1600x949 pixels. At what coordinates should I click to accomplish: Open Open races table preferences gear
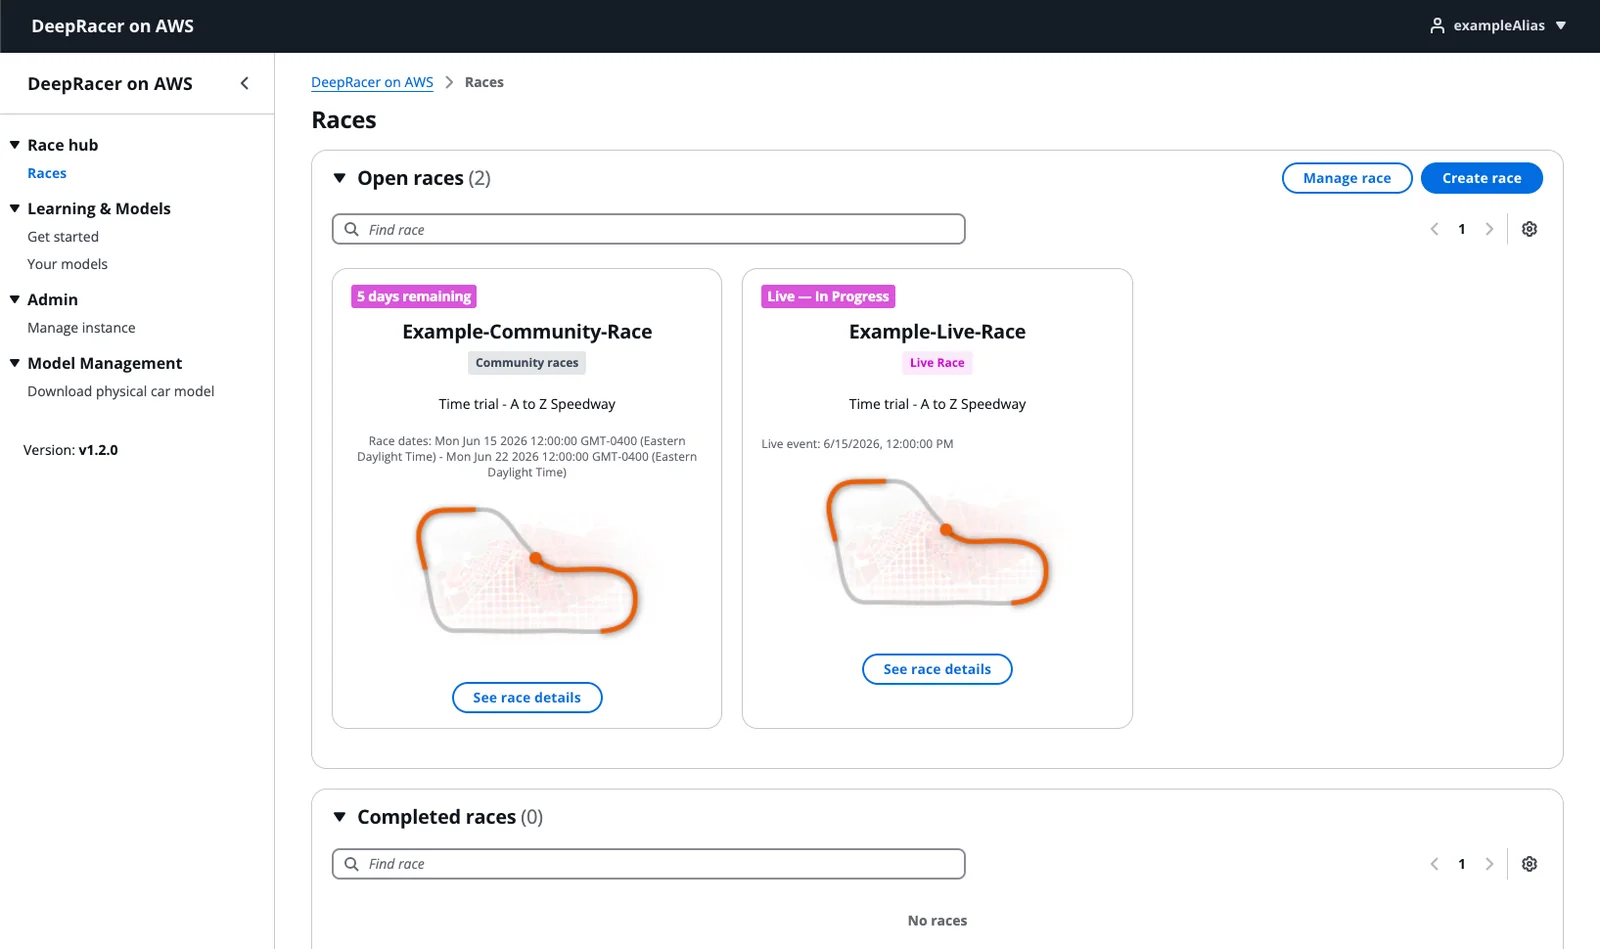point(1529,229)
